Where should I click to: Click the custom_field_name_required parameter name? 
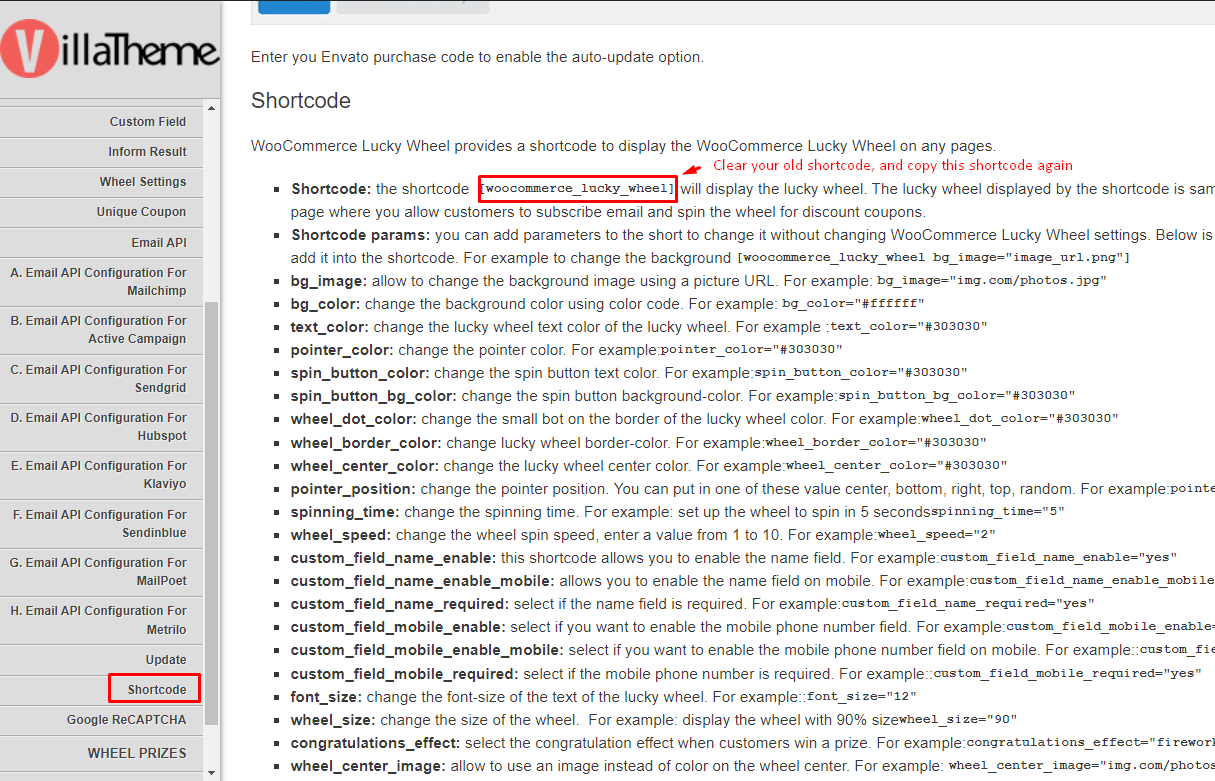[400, 604]
